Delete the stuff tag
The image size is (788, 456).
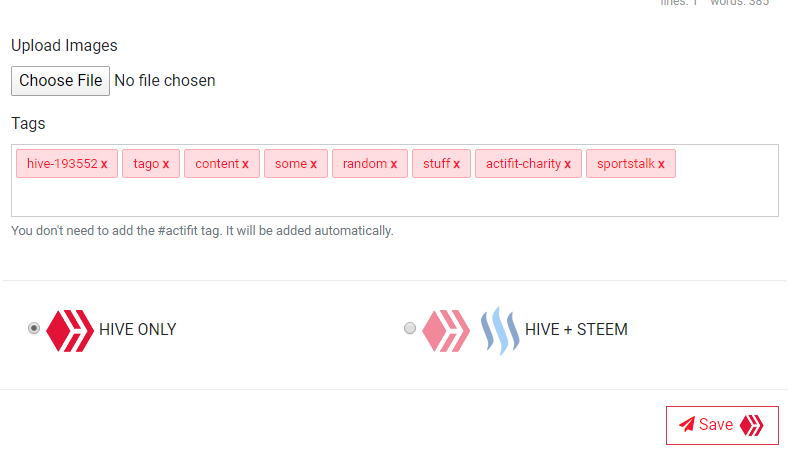(456, 164)
